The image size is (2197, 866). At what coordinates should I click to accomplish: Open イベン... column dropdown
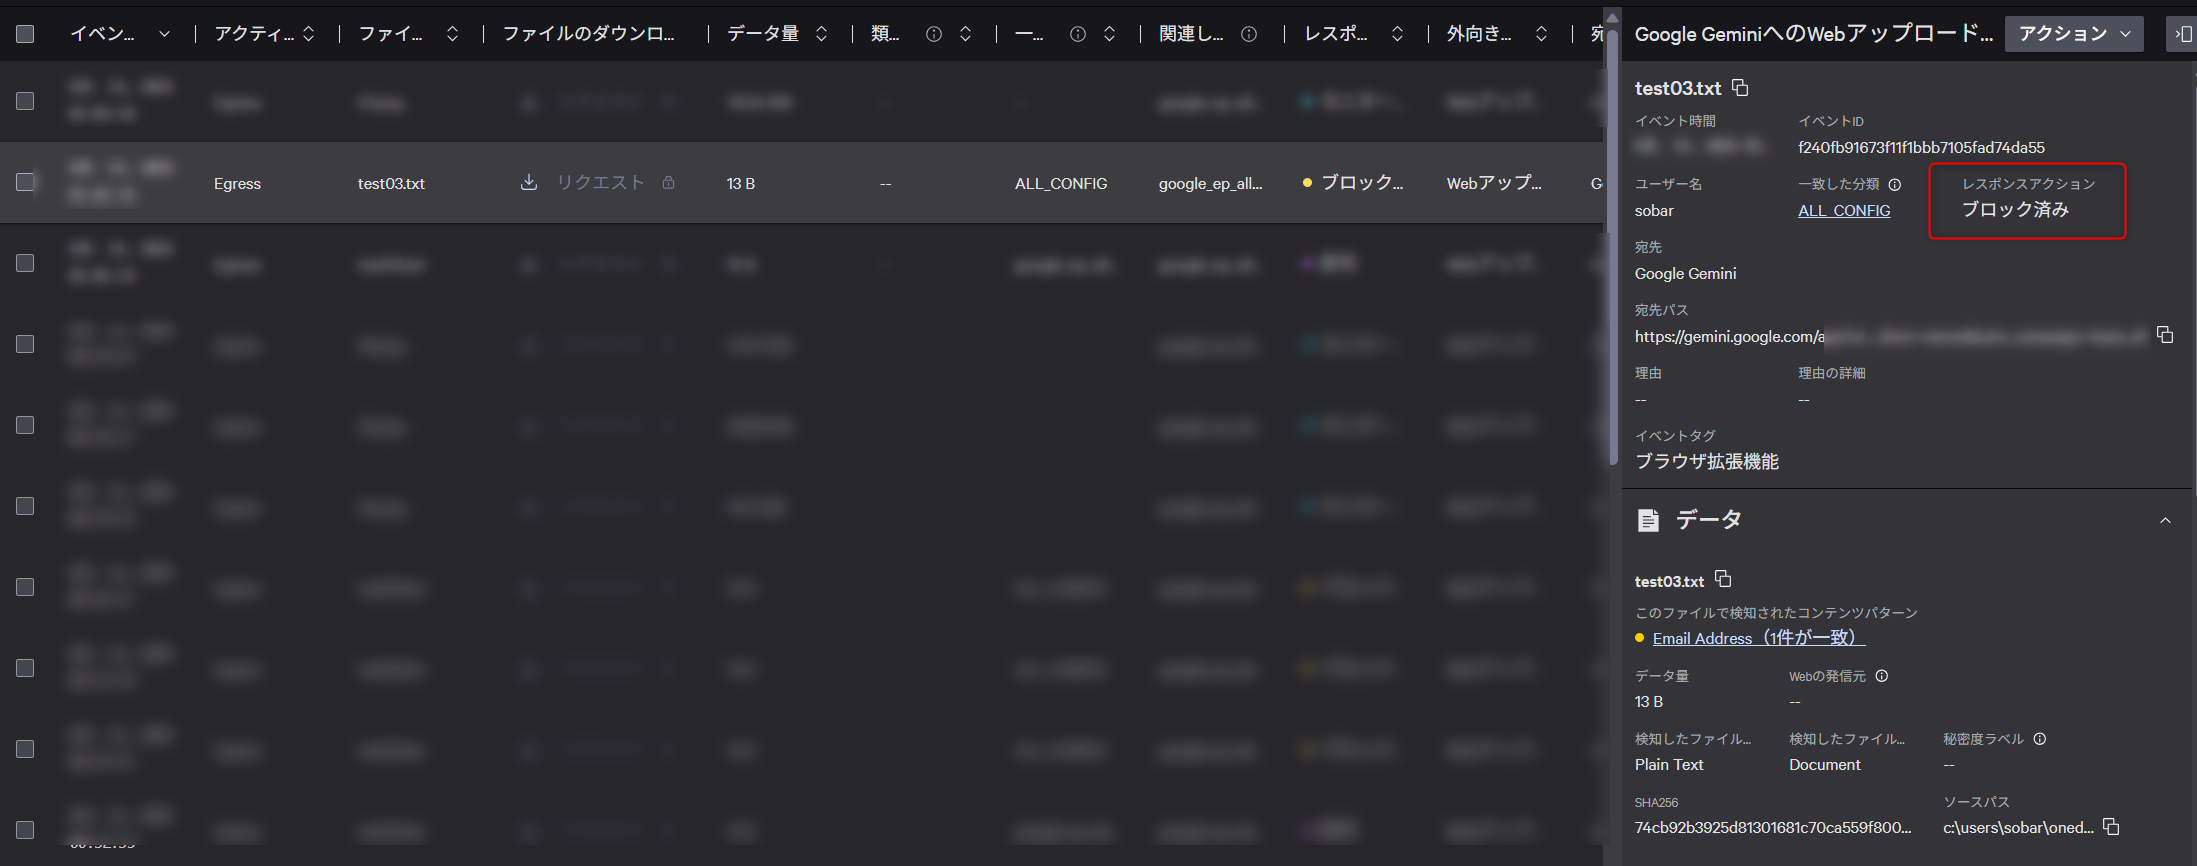[x=164, y=34]
